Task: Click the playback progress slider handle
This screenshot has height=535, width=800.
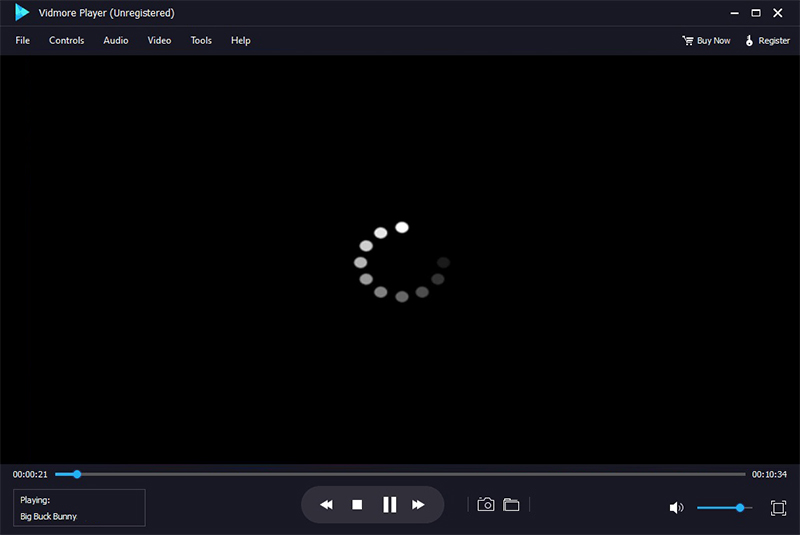Action: point(77,474)
